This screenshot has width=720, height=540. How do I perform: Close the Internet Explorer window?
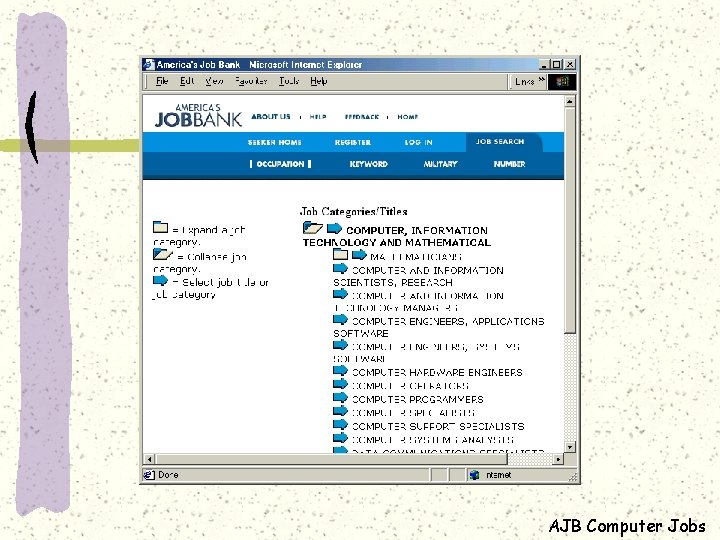pos(569,64)
